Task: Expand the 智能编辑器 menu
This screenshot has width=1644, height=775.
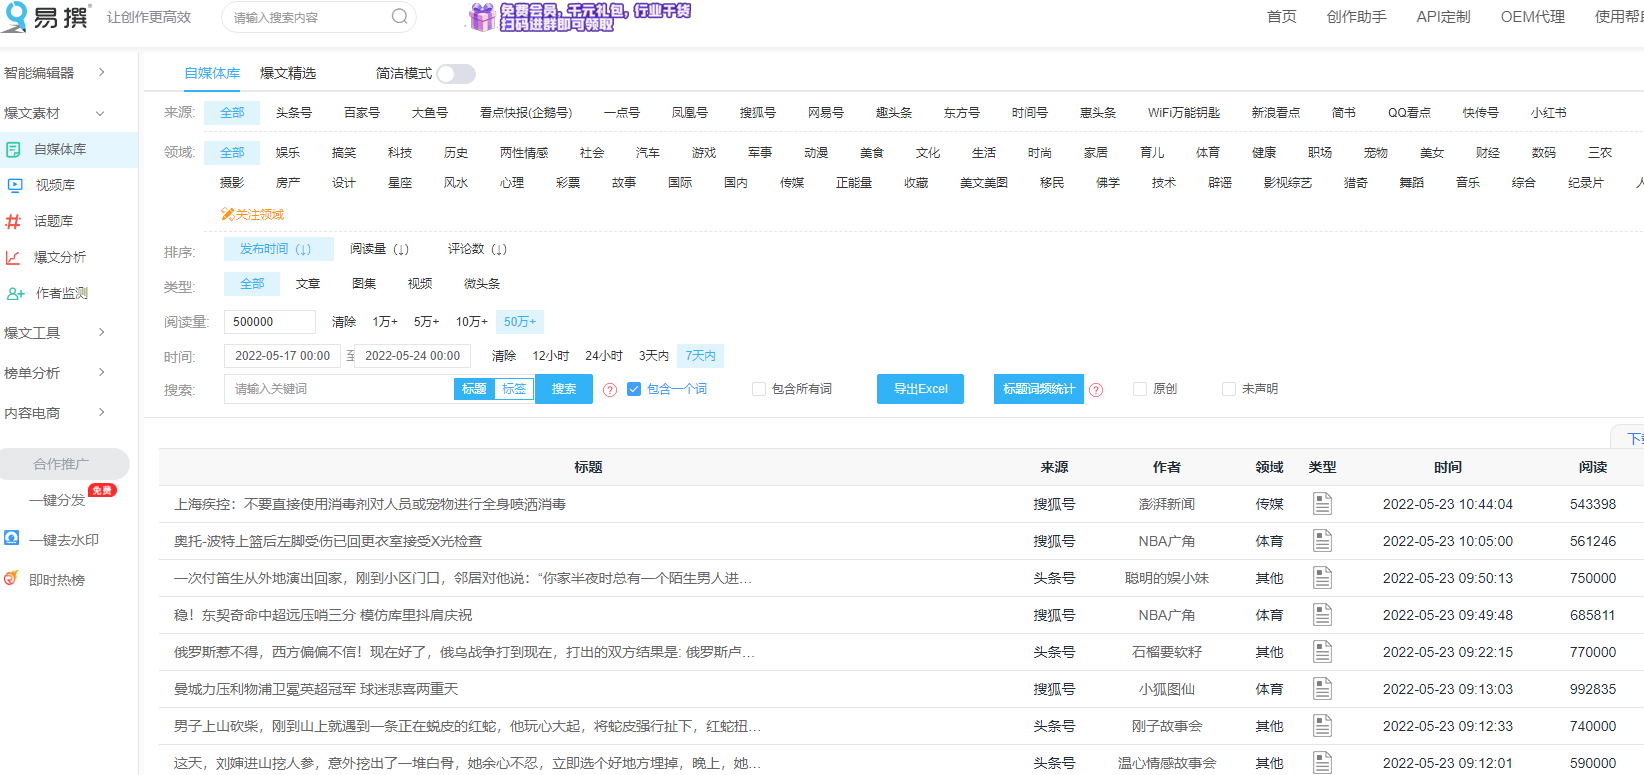Action: pos(101,73)
